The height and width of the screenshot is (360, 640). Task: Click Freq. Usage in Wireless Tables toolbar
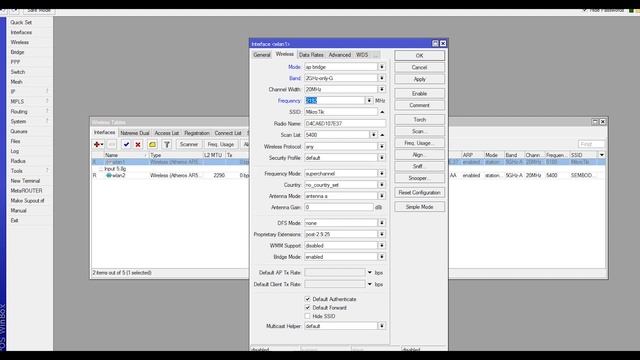tap(221, 144)
